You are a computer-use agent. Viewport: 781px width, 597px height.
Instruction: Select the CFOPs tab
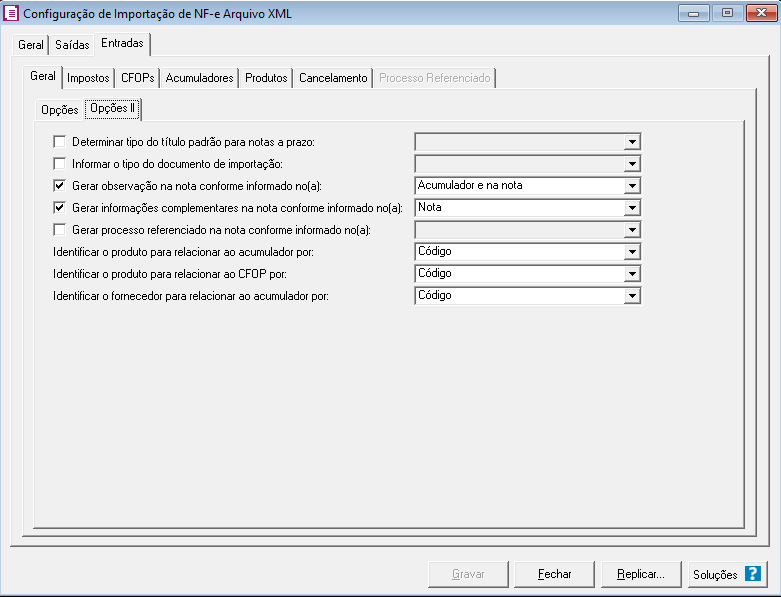138,78
